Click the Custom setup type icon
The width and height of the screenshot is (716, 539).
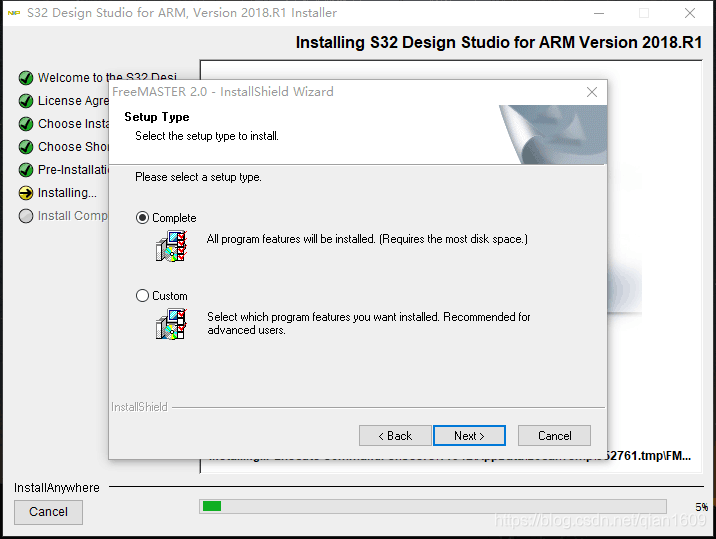coord(171,323)
